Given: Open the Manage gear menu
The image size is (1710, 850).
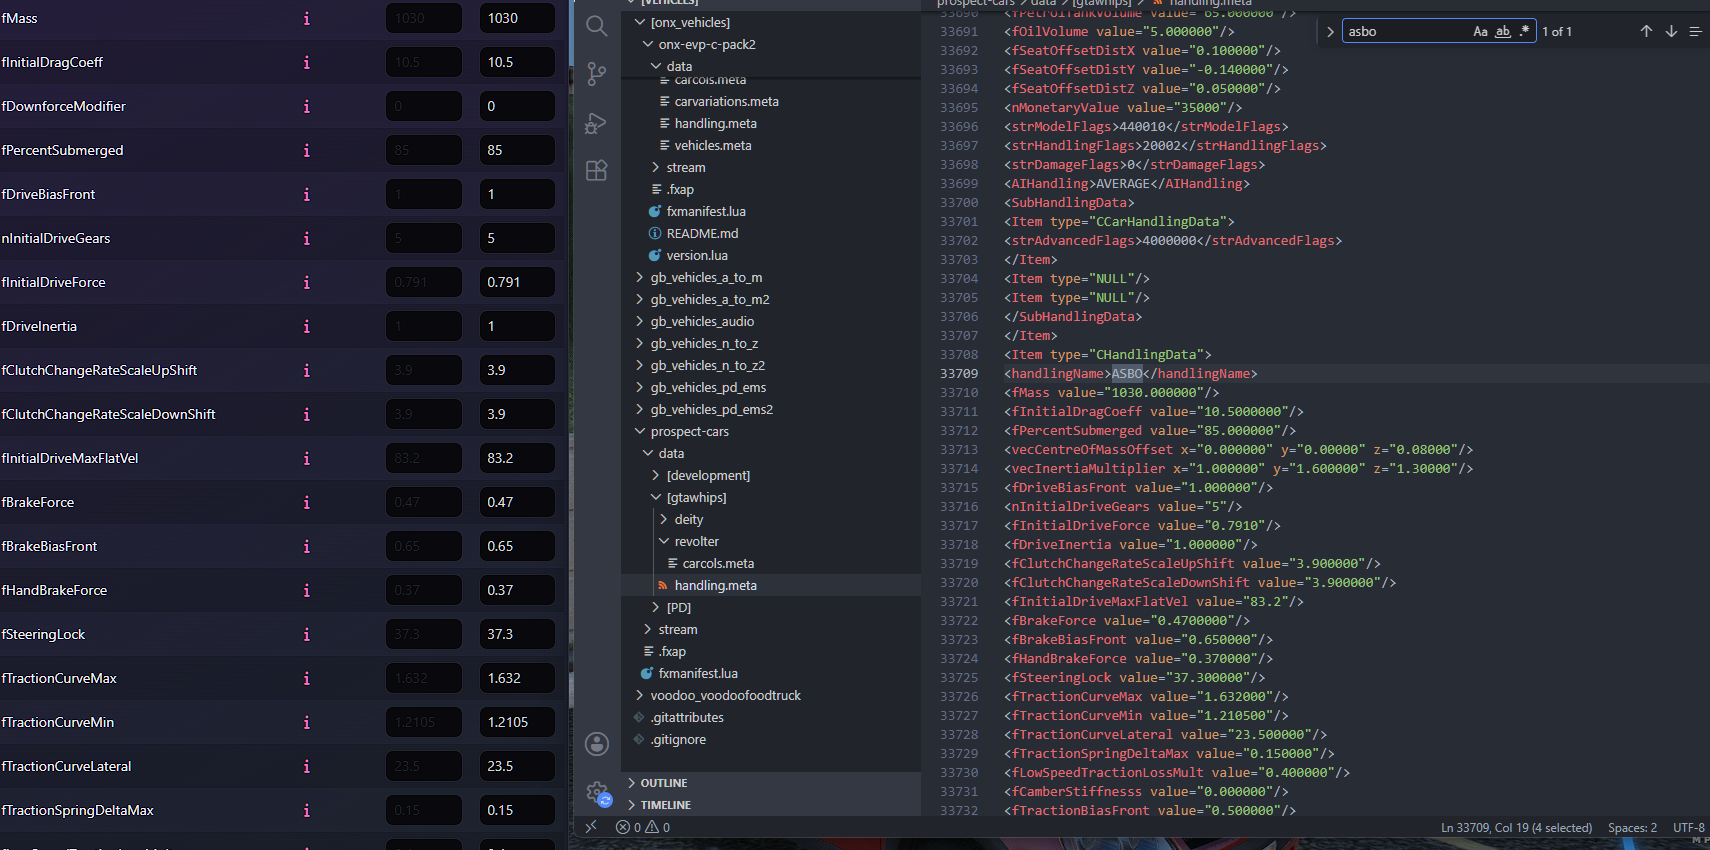Looking at the screenshot, I should [x=597, y=793].
